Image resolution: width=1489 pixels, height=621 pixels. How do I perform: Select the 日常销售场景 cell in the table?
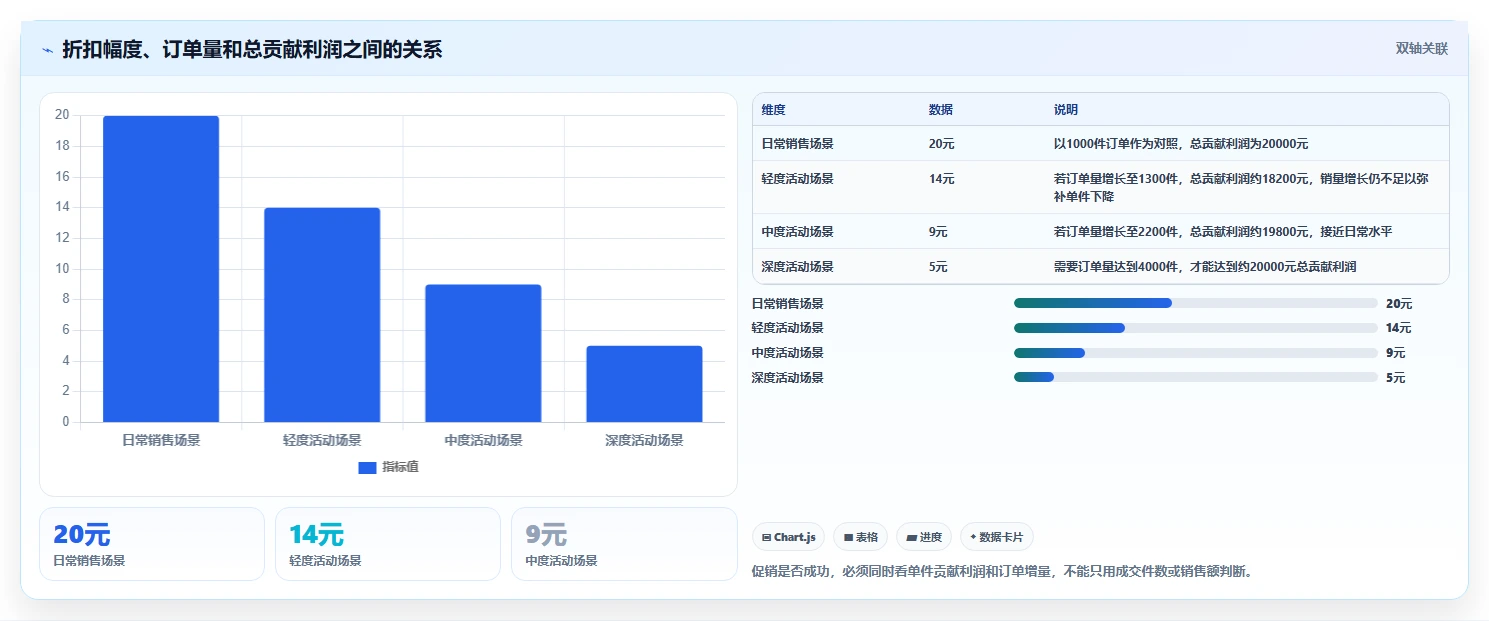(x=797, y=144)
